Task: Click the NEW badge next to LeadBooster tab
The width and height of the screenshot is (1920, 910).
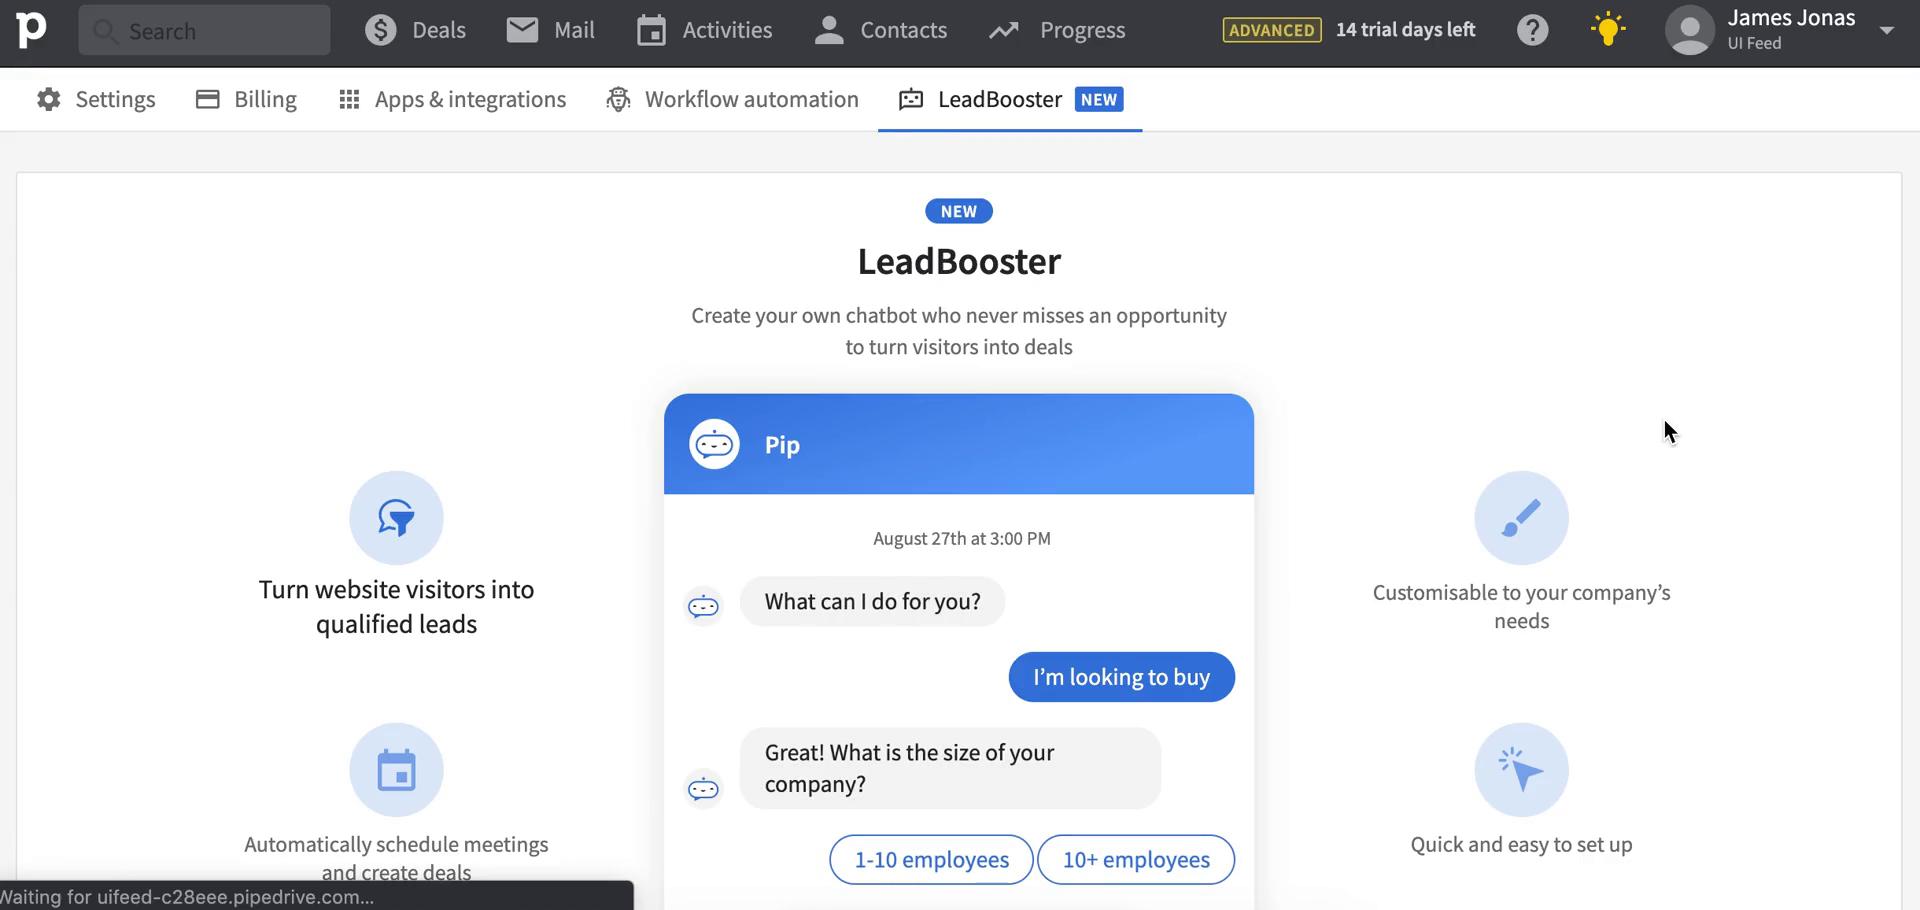Action: click(1099, 99)
